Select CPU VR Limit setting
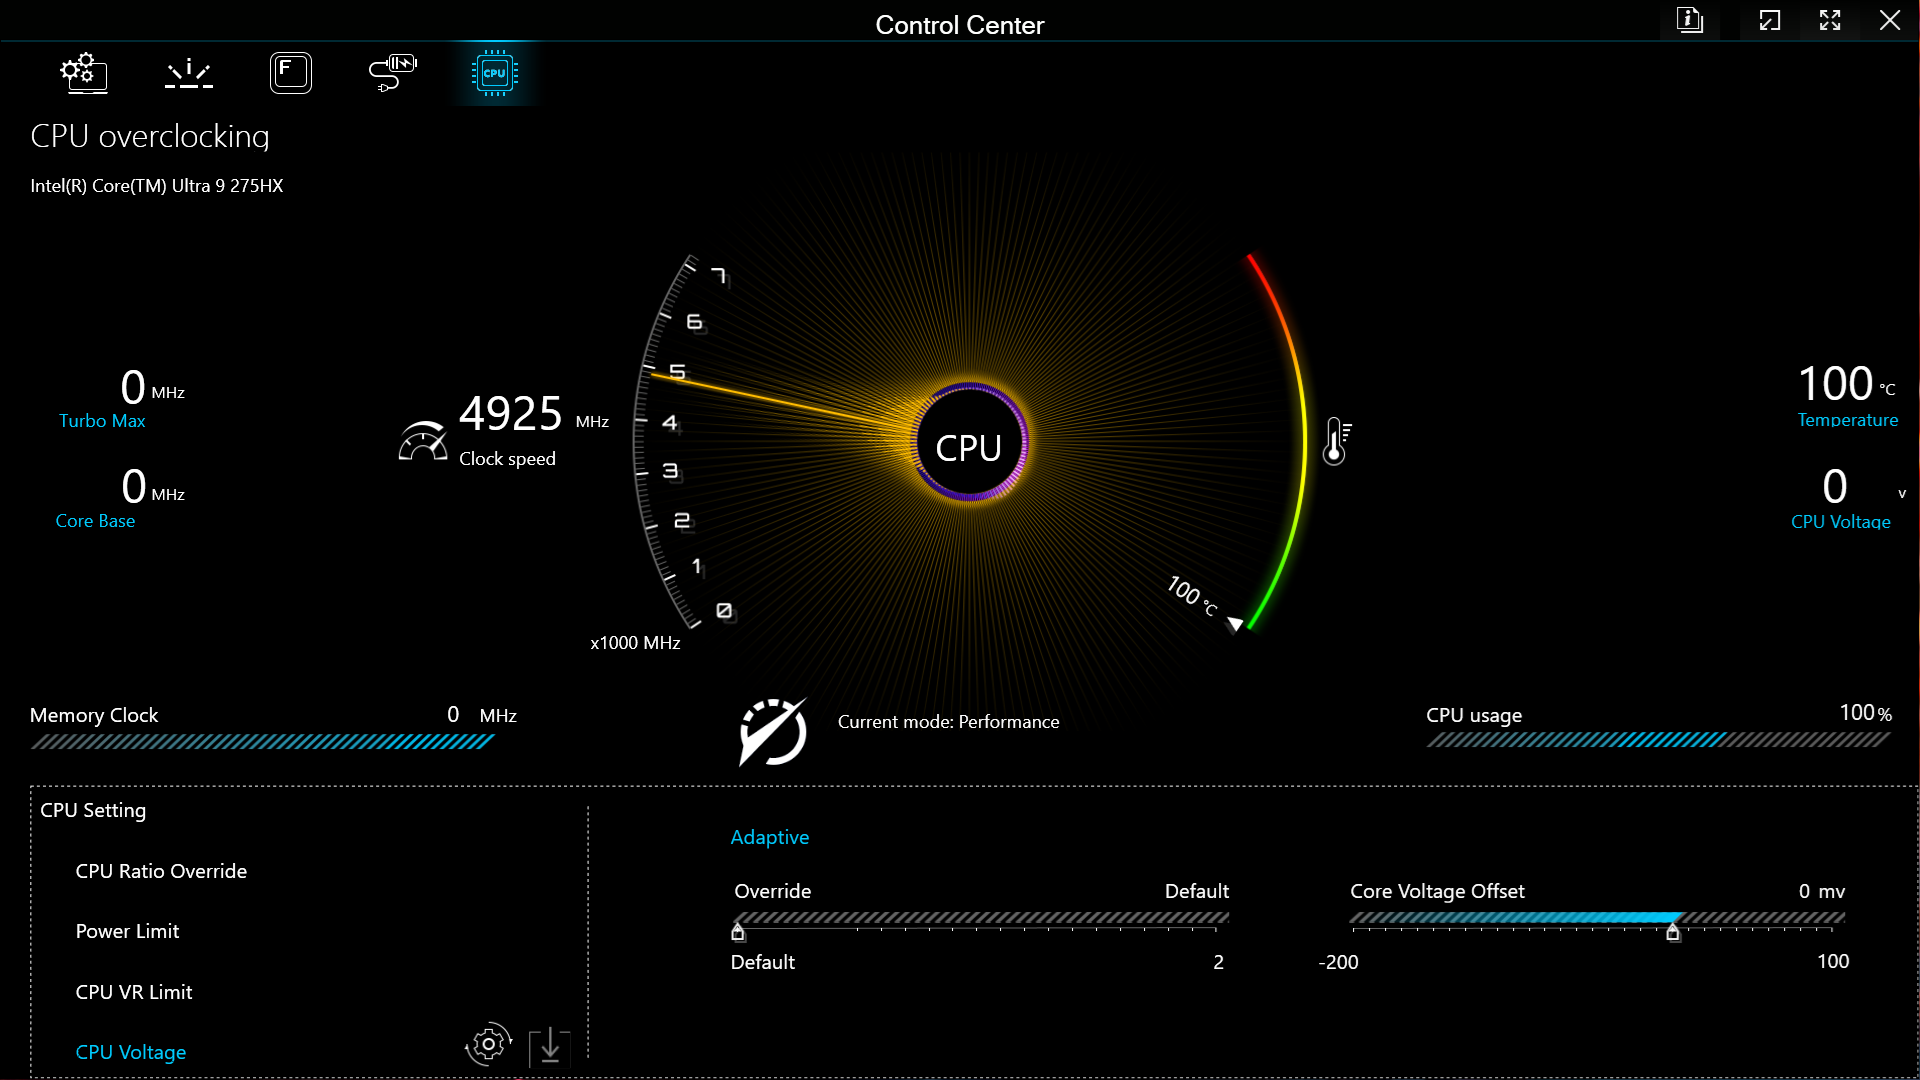The width and height of the screenshot is (1920, 1080). coord(134,992)
